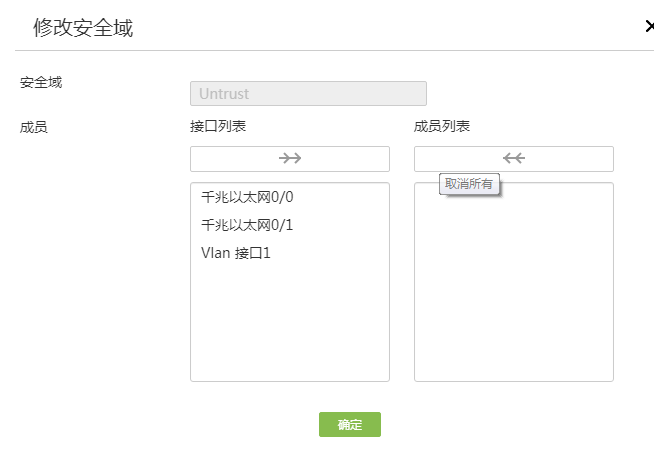The image size is (654, 451).
Task: Select 千兆以太网0/0 in the interface list
Action: pos(247,197)
